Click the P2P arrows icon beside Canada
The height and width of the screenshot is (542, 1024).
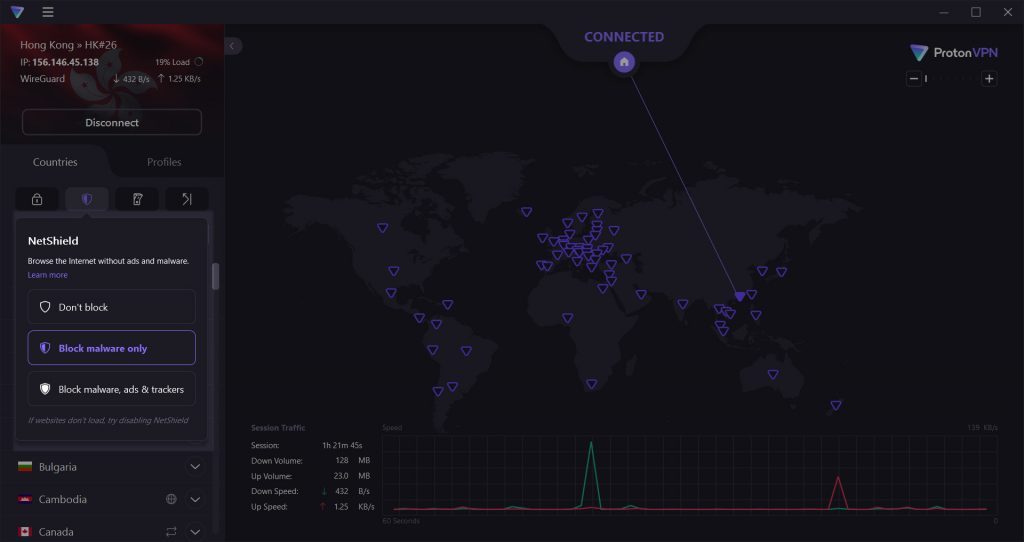tap(171, 532)
